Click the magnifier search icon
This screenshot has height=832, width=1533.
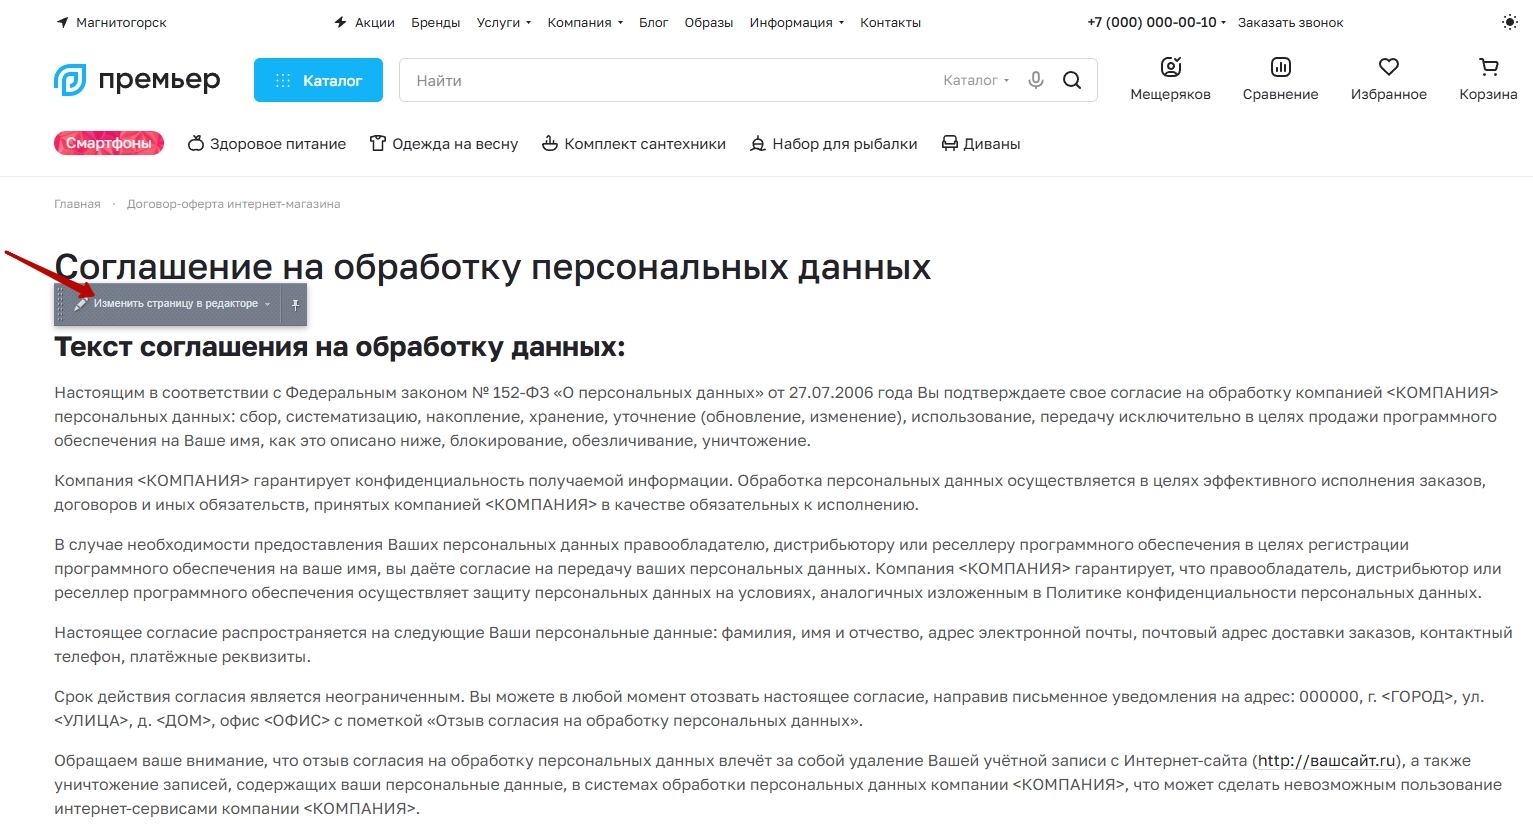tap(1072, 80)
